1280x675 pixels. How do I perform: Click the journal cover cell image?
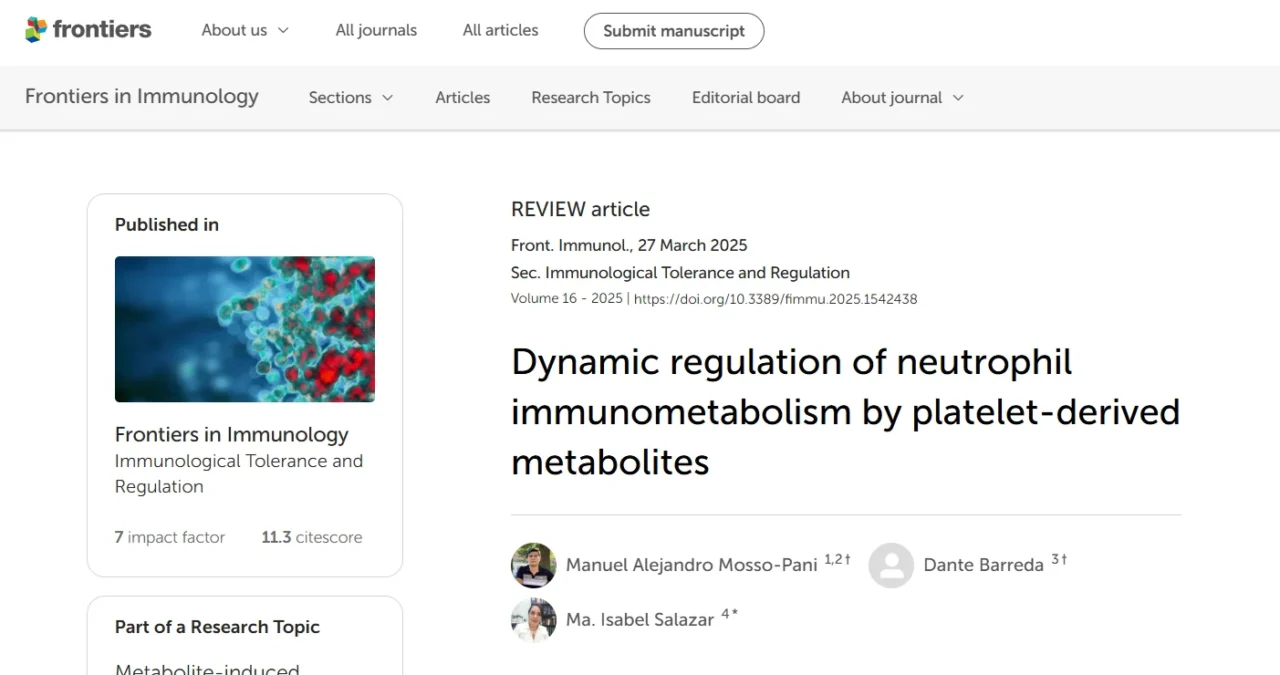point(245,329)
